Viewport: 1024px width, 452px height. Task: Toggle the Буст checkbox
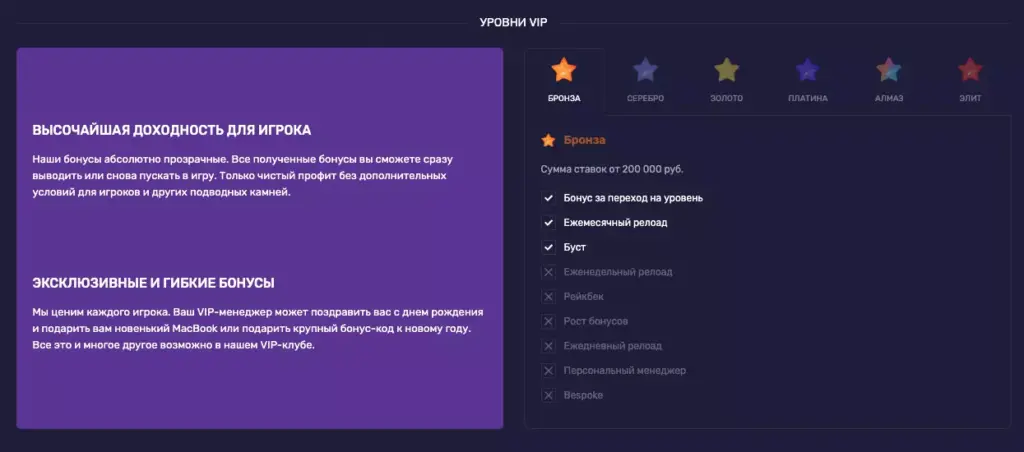(x=548, y=247)
